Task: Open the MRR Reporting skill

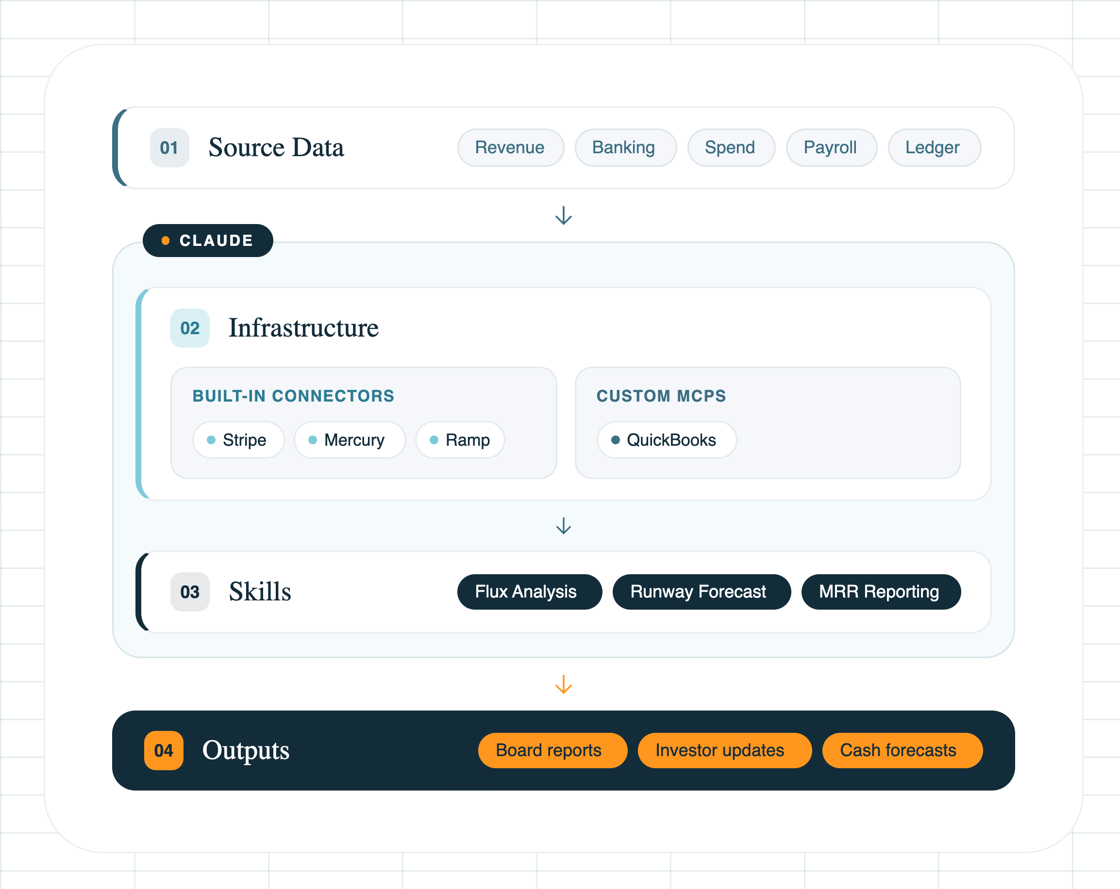Action: click(x=881, y=592)
